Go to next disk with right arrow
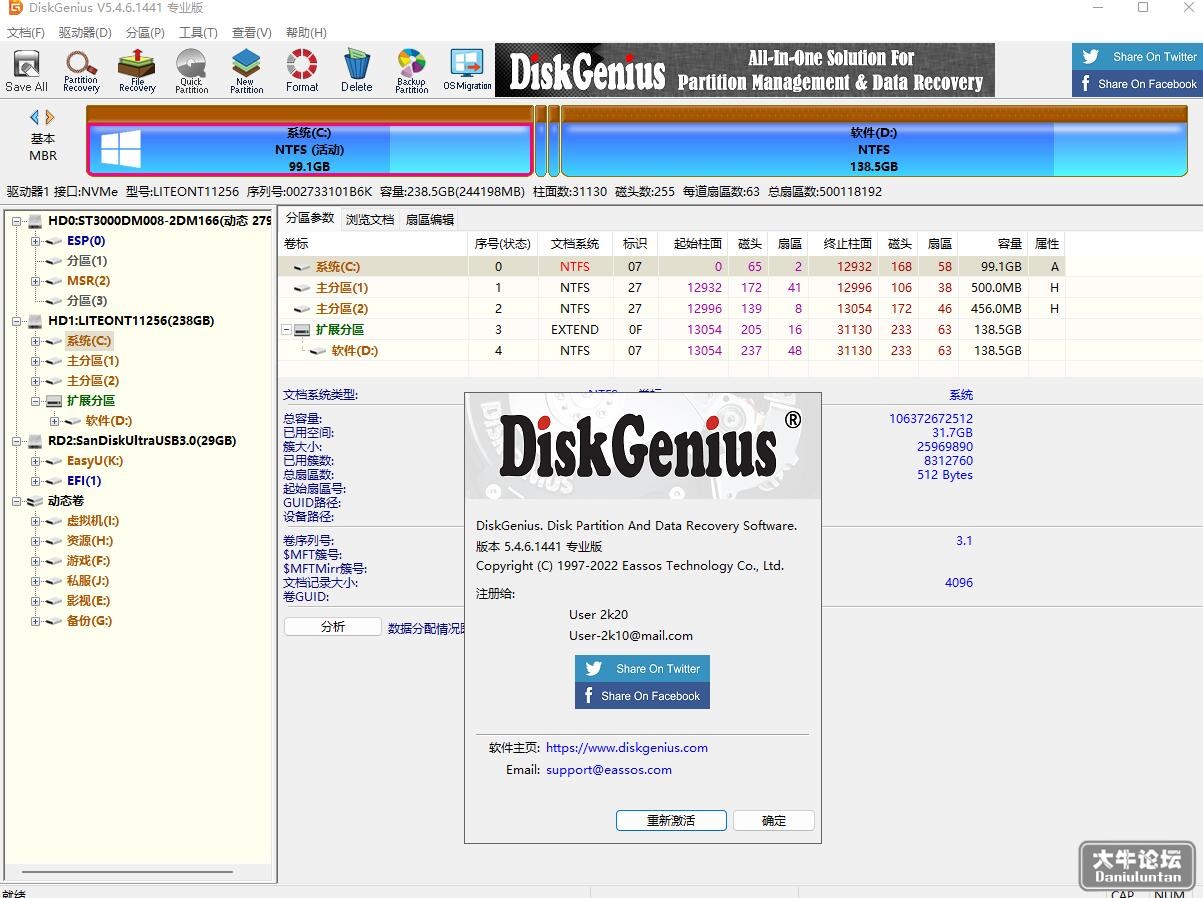The width and height of the screenshot is (1203, 898). (x=50, y=117)
